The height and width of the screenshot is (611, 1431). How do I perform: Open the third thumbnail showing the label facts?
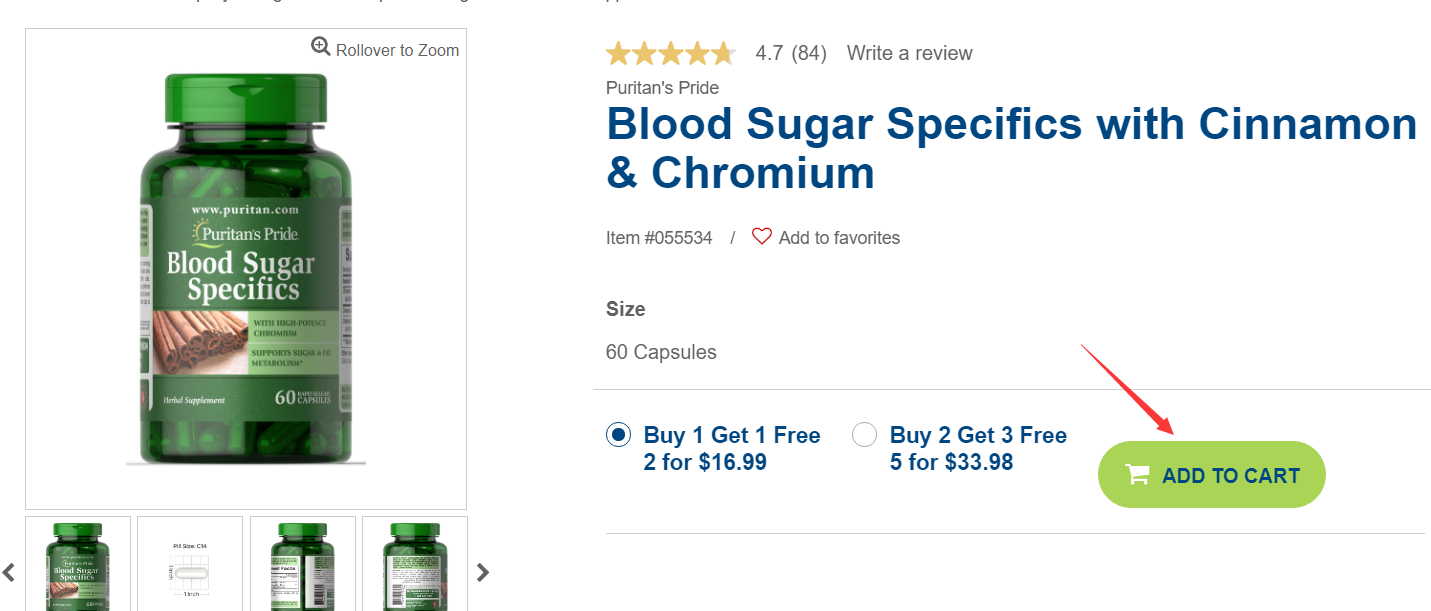point(303,565)
